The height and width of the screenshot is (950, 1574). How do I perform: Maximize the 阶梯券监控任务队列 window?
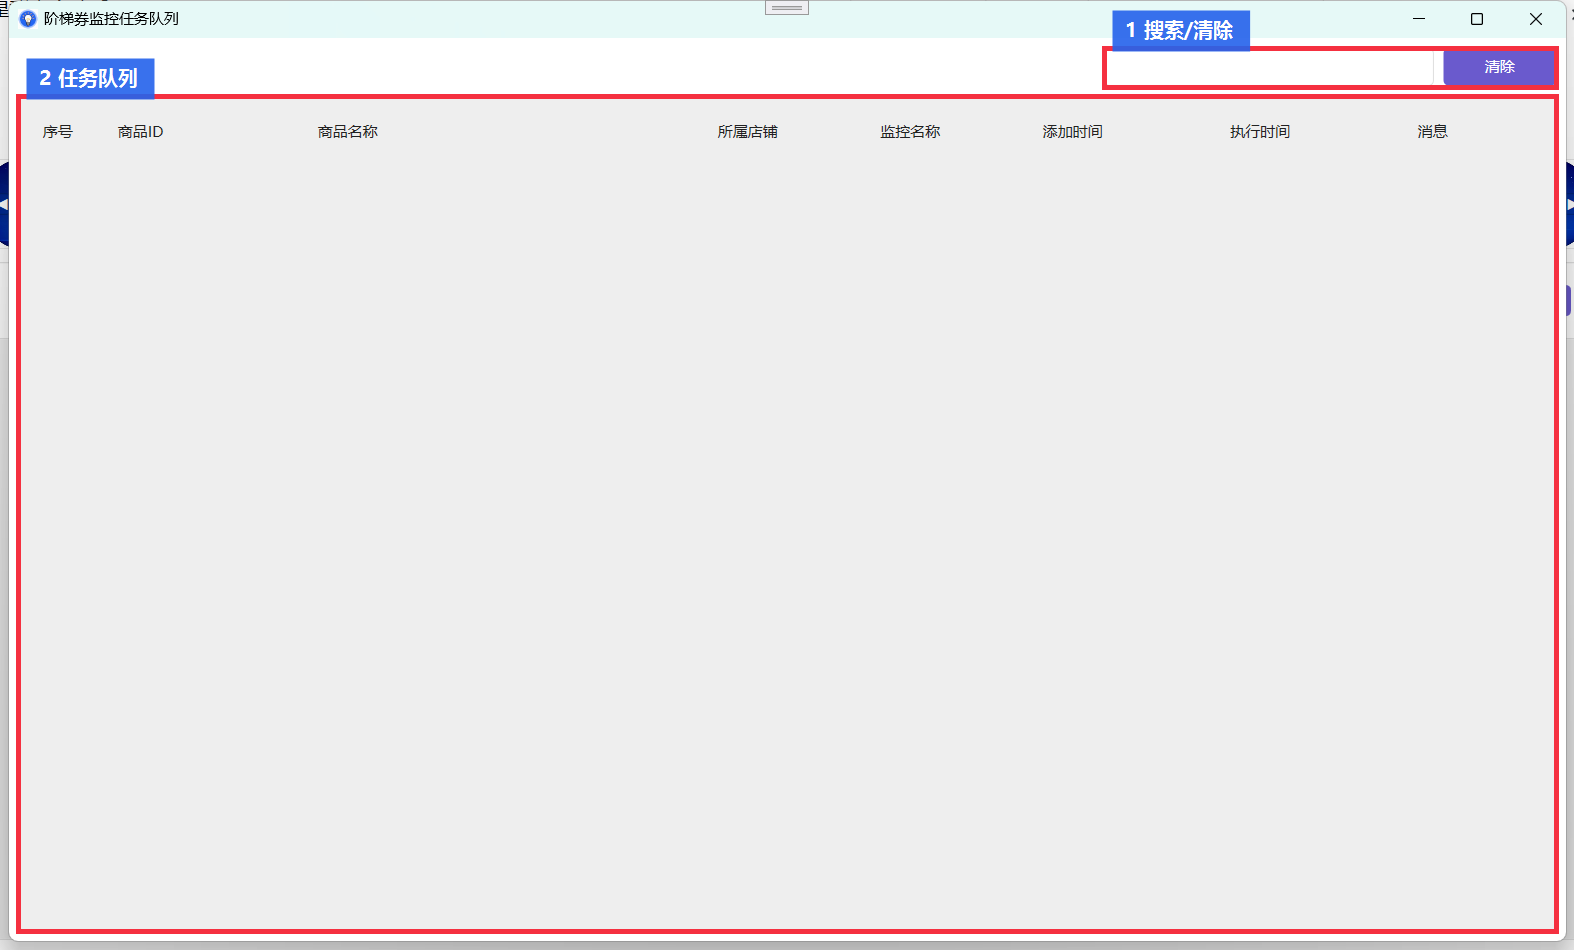[x=1477, y=19]
